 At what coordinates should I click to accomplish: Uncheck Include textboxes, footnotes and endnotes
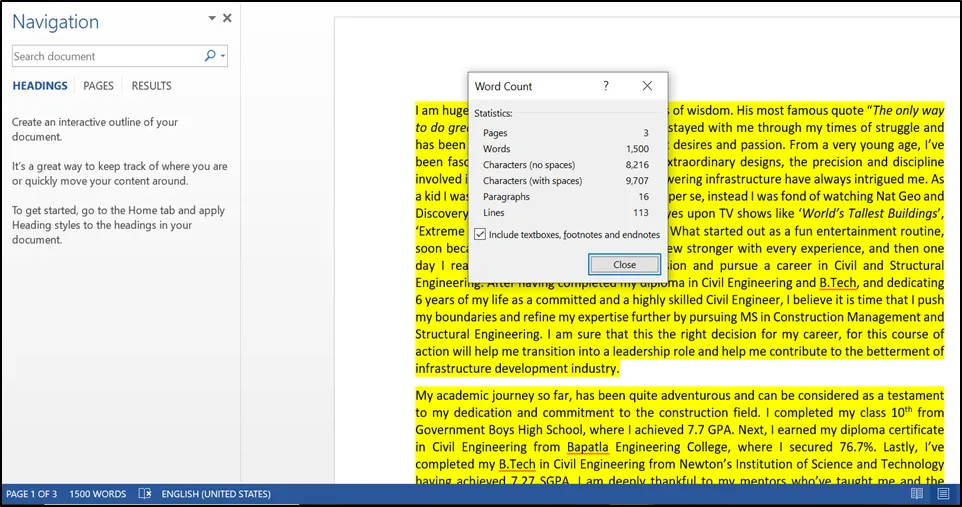click(480, 234)
